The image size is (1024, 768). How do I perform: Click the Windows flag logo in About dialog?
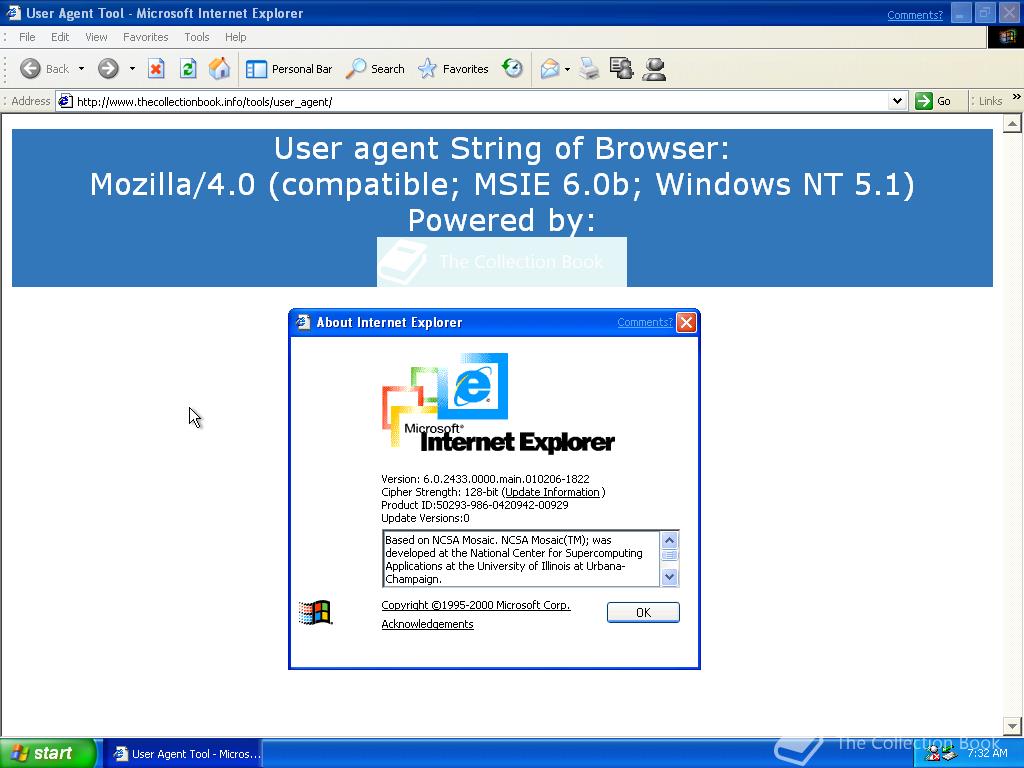coord(315,613)
